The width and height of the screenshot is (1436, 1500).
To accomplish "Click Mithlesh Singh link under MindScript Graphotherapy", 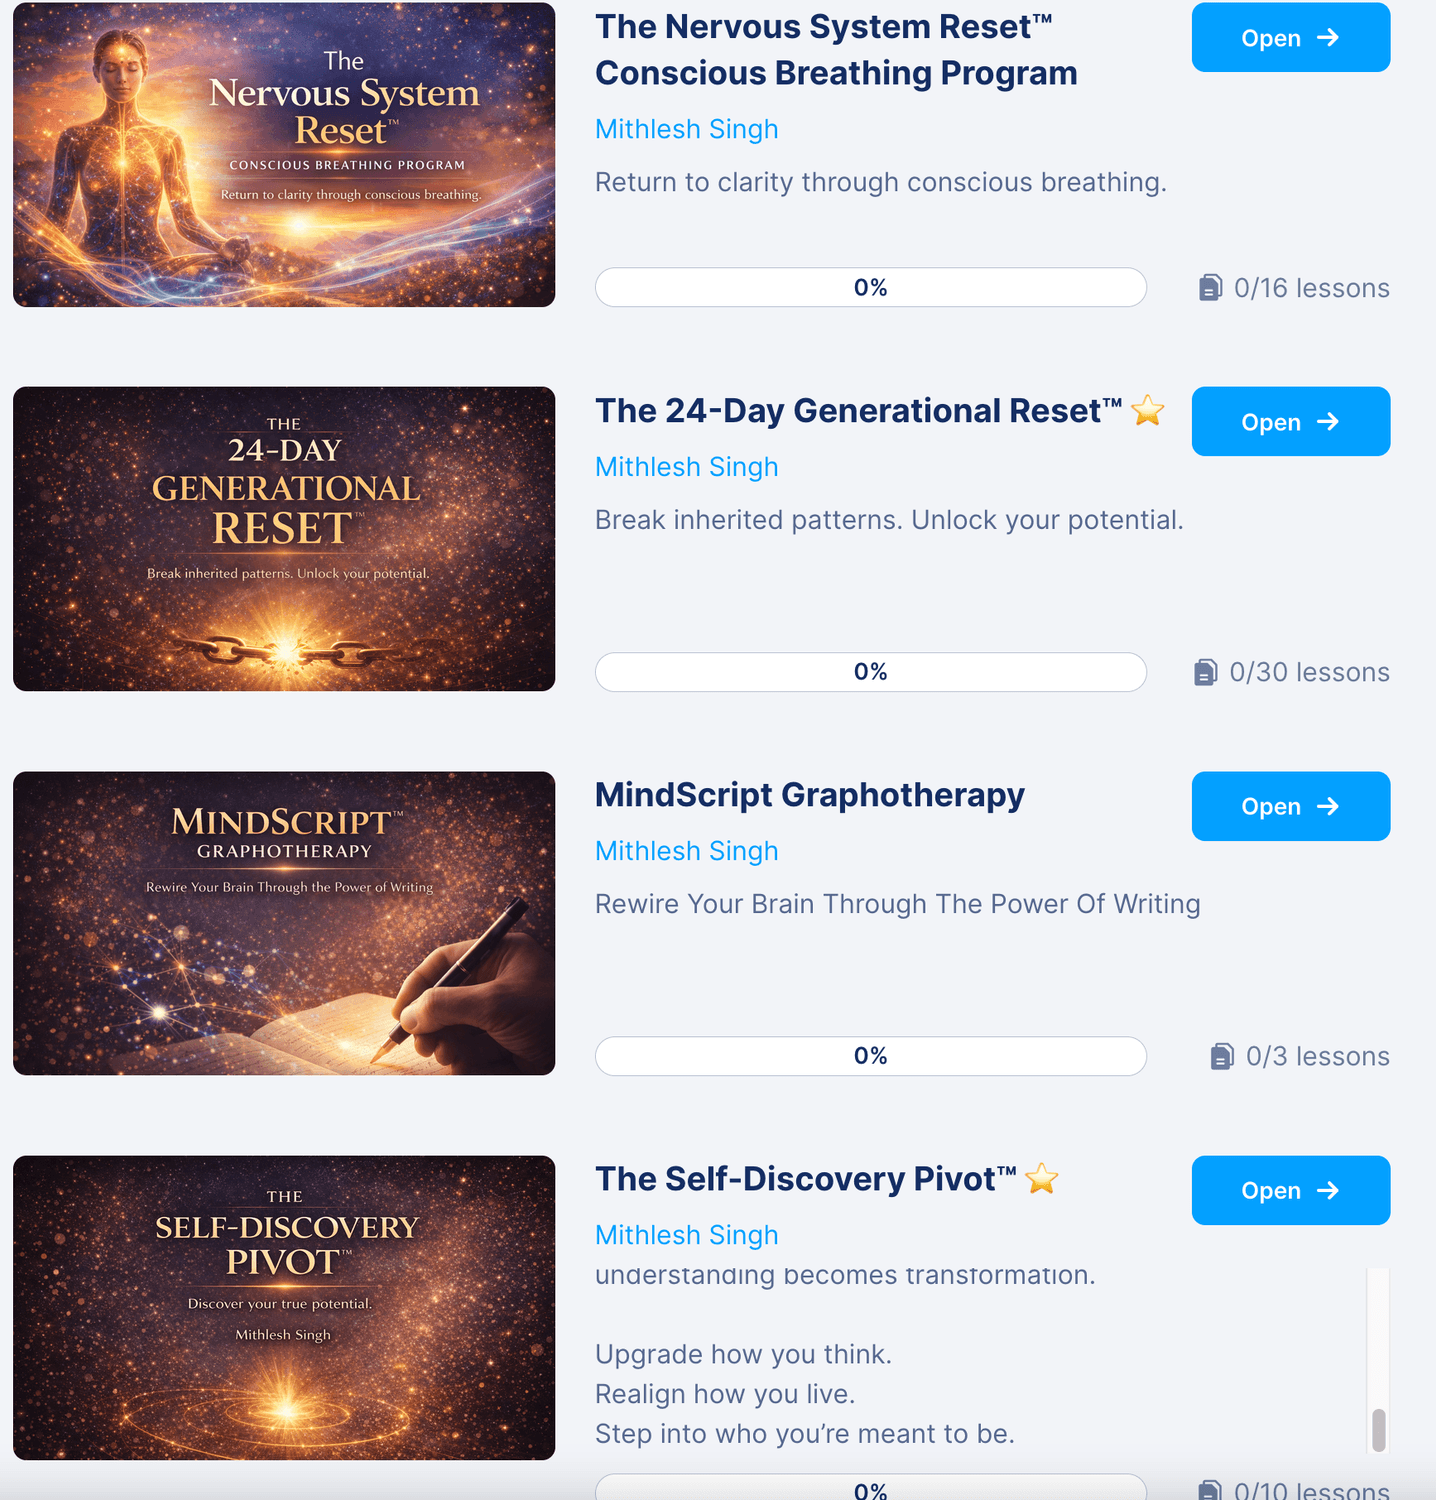I will (687, 851).
